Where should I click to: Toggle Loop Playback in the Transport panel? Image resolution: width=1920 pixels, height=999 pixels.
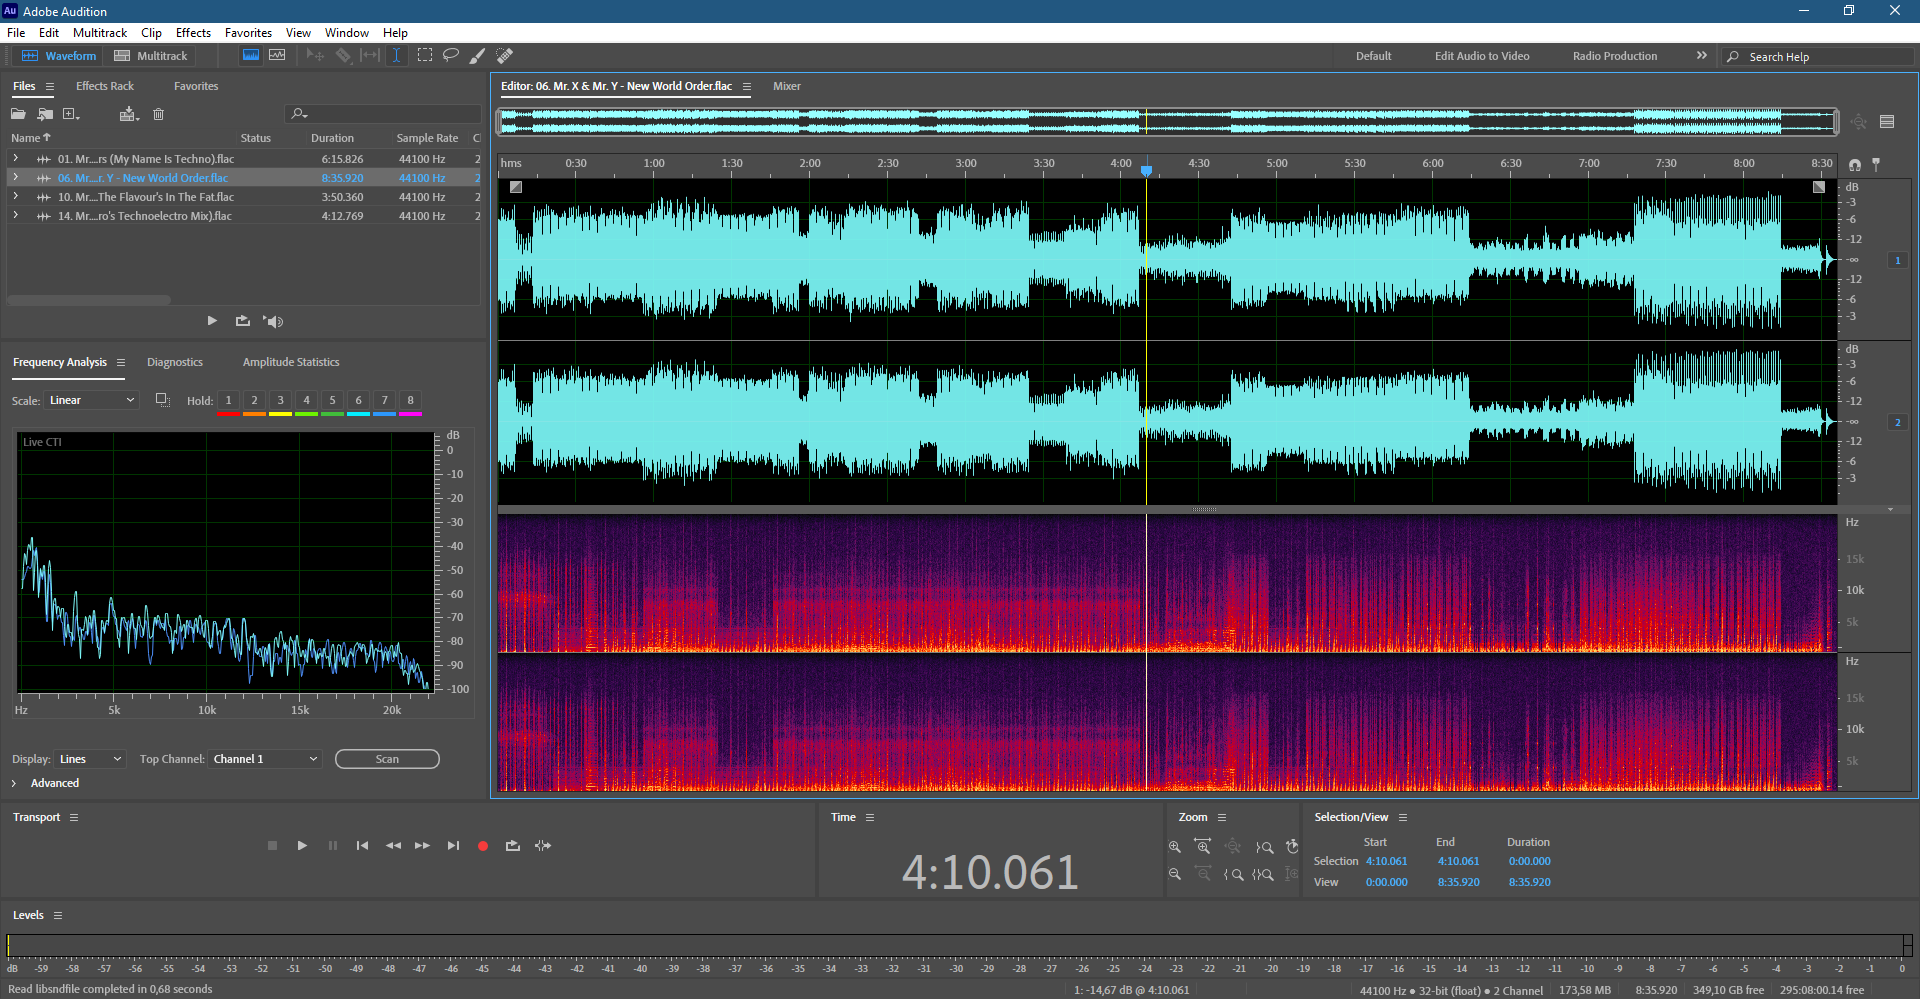513,846
